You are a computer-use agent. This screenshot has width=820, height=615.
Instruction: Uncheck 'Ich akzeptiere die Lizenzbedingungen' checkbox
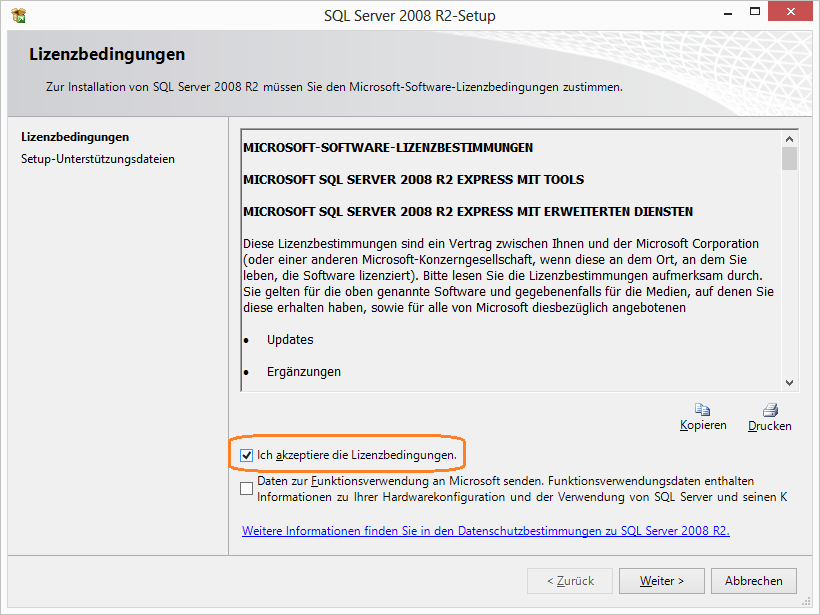tap(246, 455)
